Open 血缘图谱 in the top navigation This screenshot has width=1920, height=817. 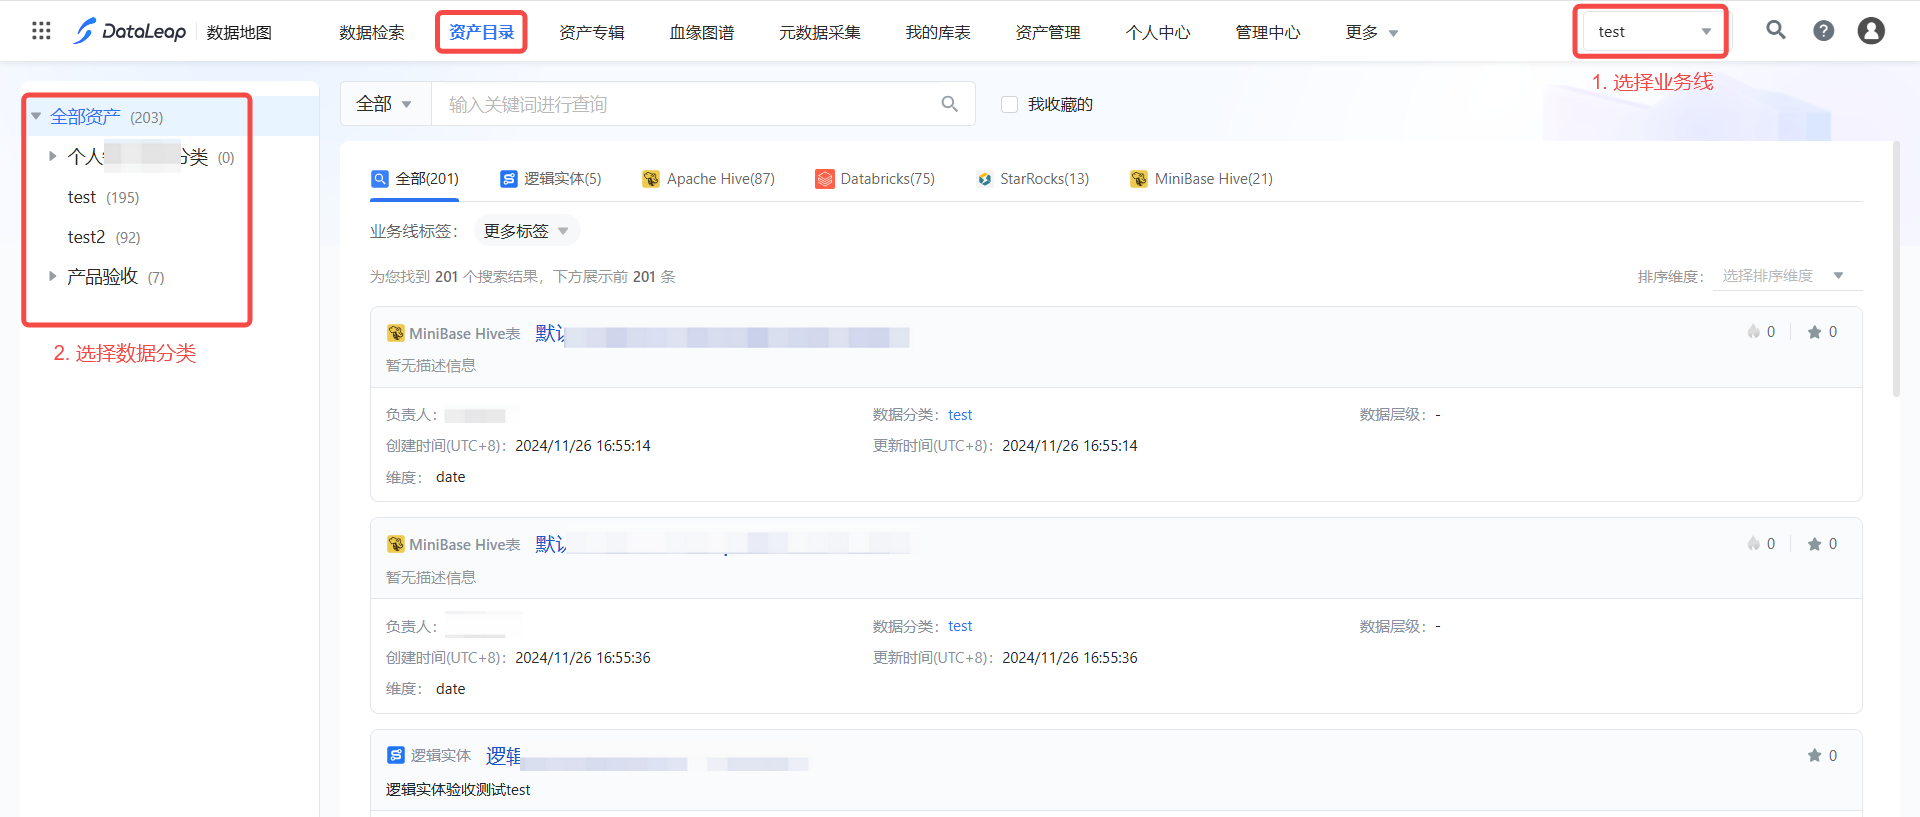[702, 32]
